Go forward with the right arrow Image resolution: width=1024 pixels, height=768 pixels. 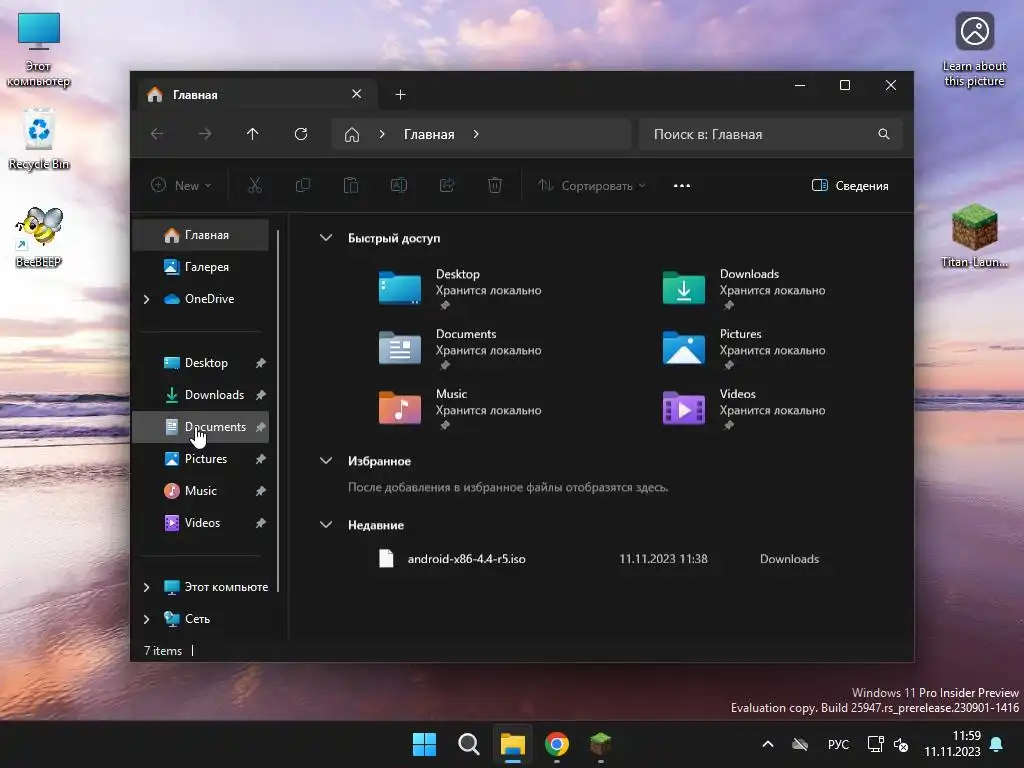point(205,134)
